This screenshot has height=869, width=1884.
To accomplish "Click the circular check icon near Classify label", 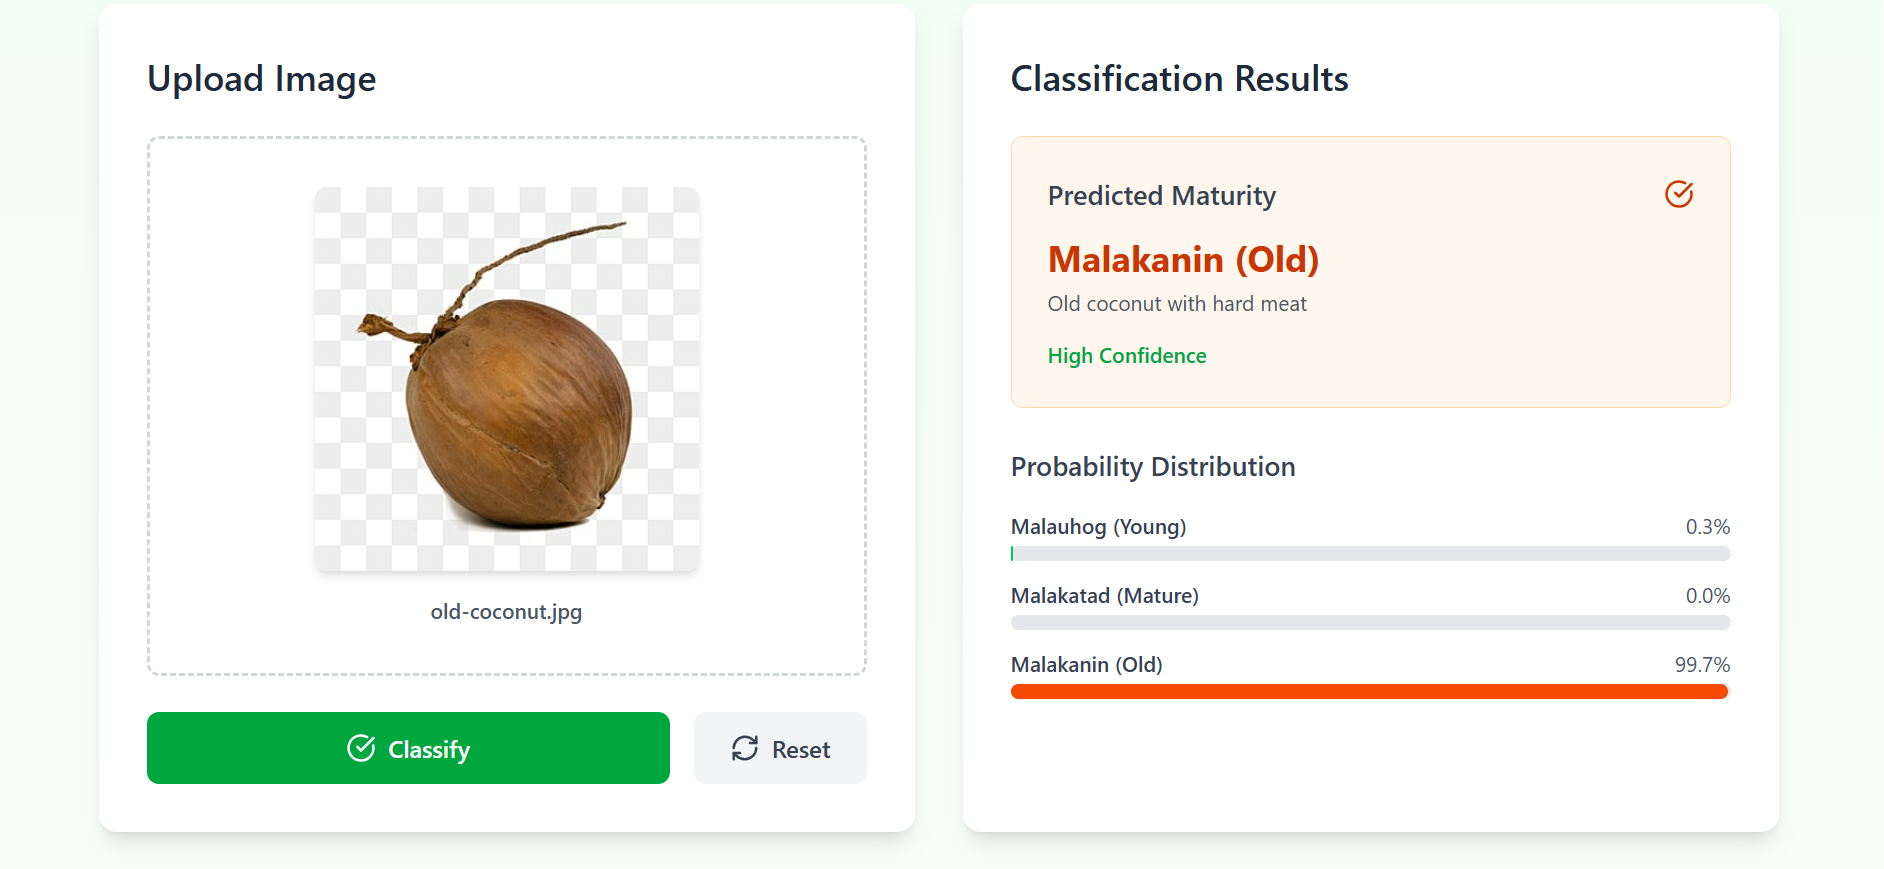I will [x=361, y=748].
